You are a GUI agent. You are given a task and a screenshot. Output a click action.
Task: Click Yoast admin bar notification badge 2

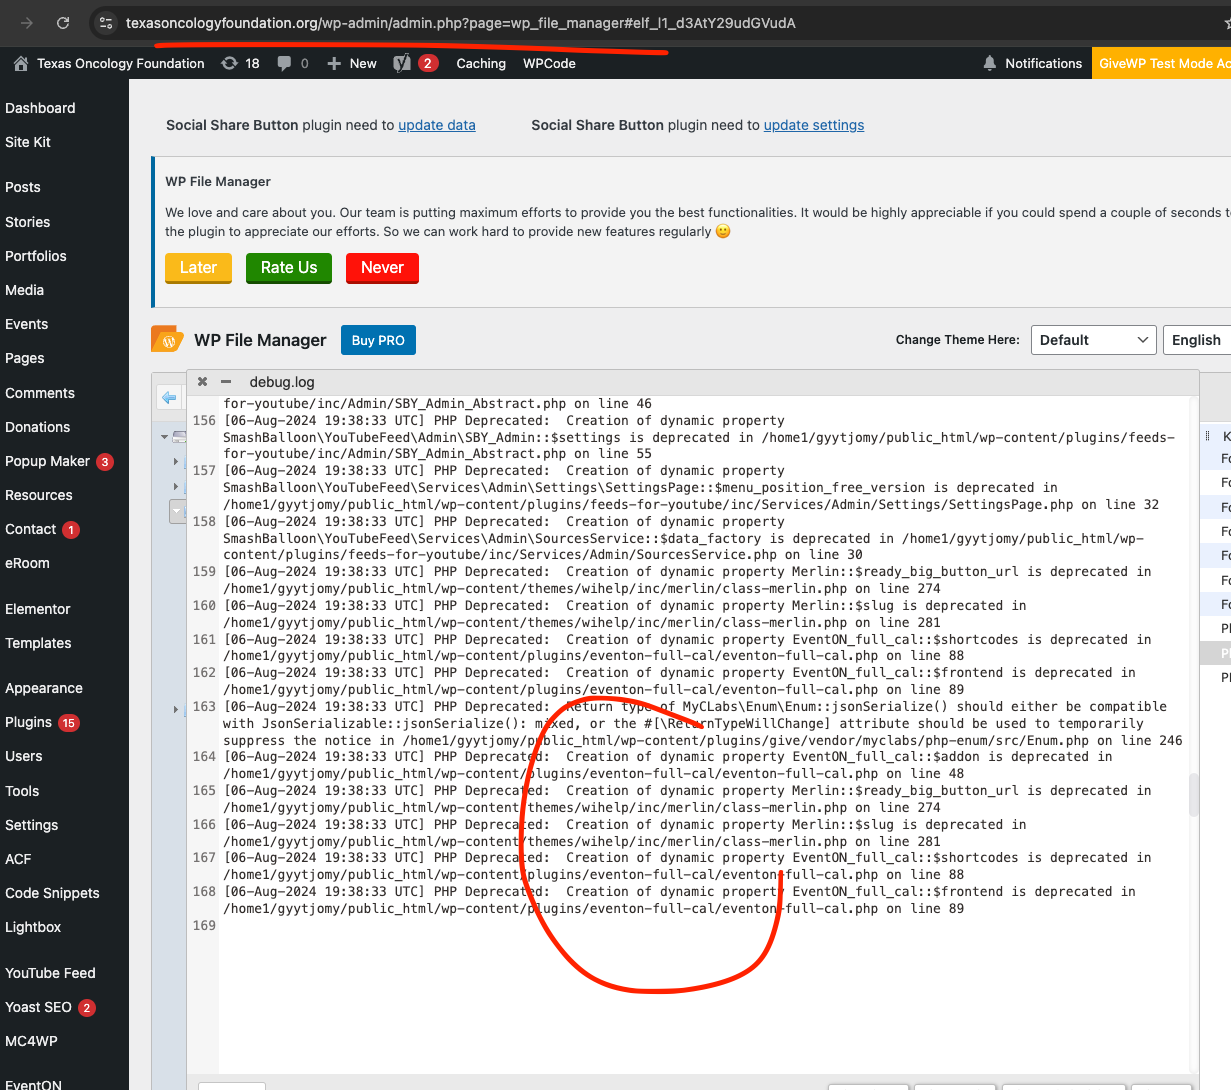(x=428, y=63)
